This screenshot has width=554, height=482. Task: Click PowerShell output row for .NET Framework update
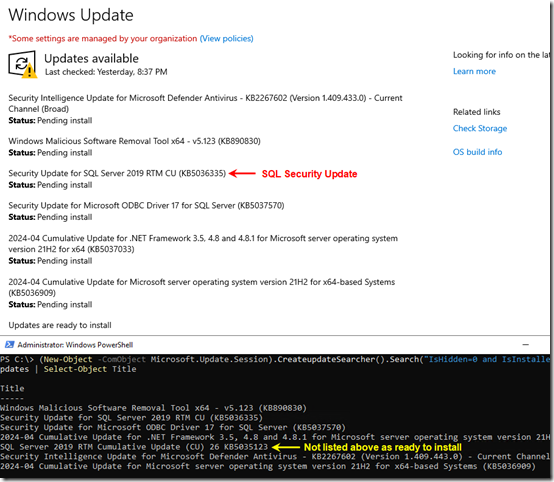coord(275,437)
